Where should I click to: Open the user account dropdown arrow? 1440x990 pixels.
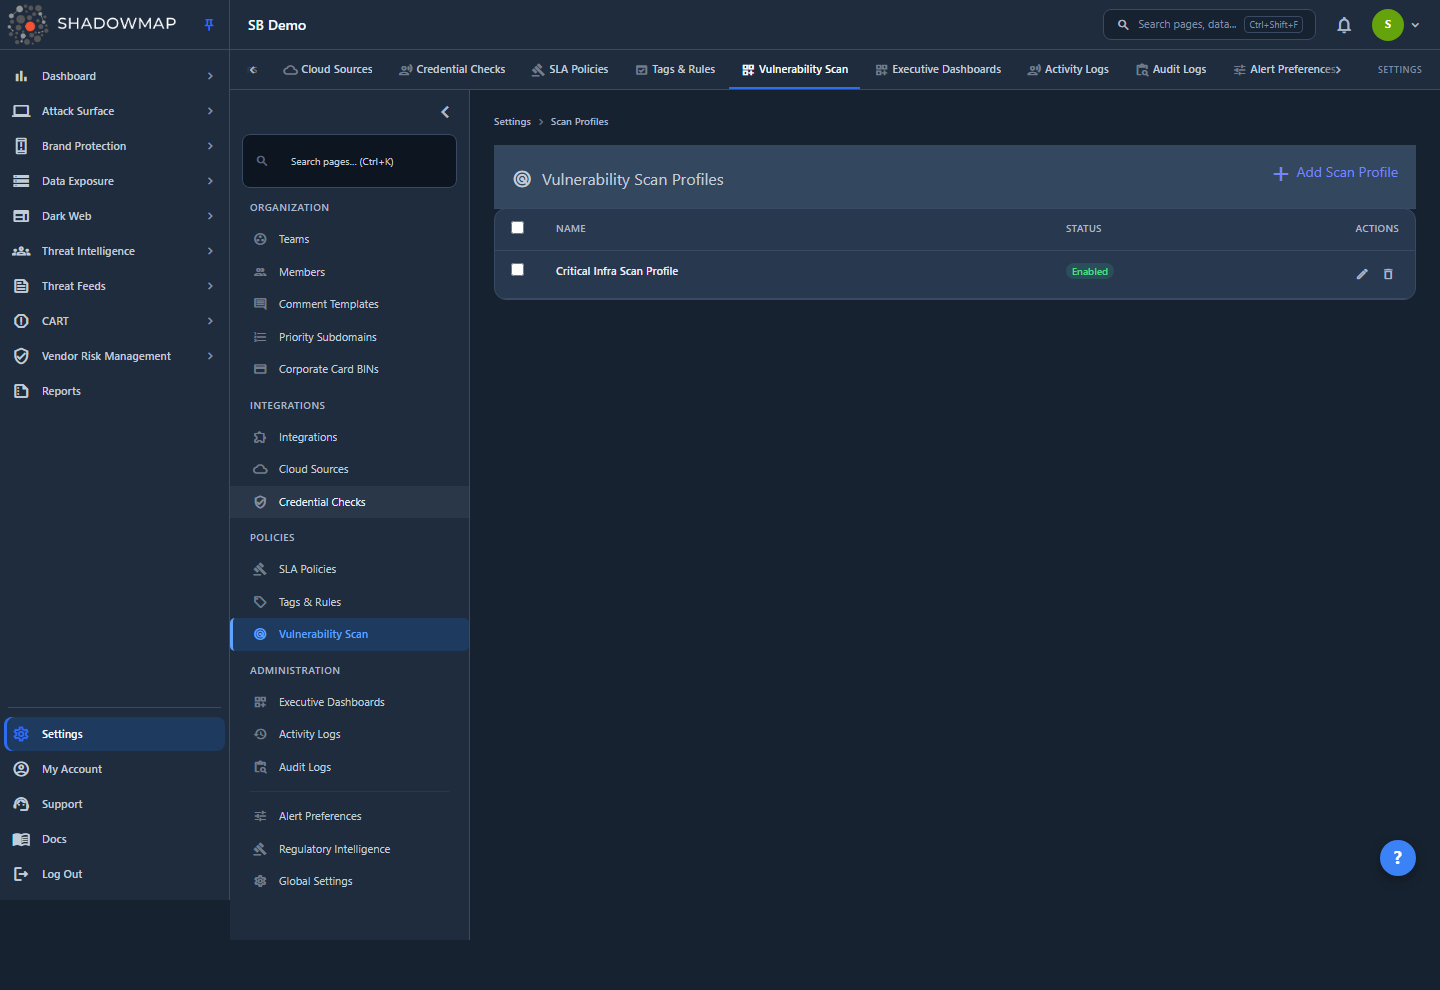[x=1415, y=25]
